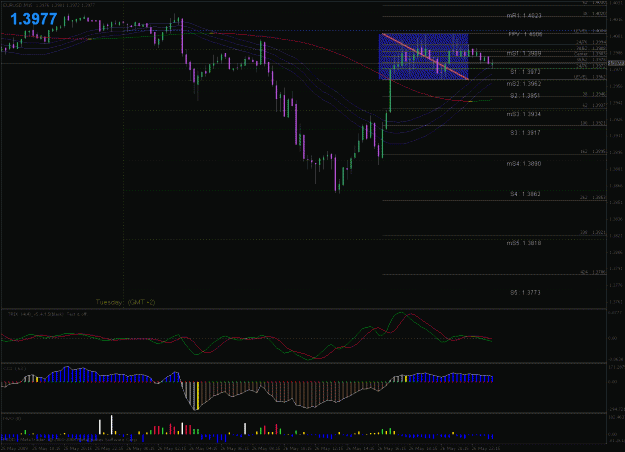Screen dimensions: 625x452
Task: Click the mS3: 1.3934 level label
Action: [524, 114]
